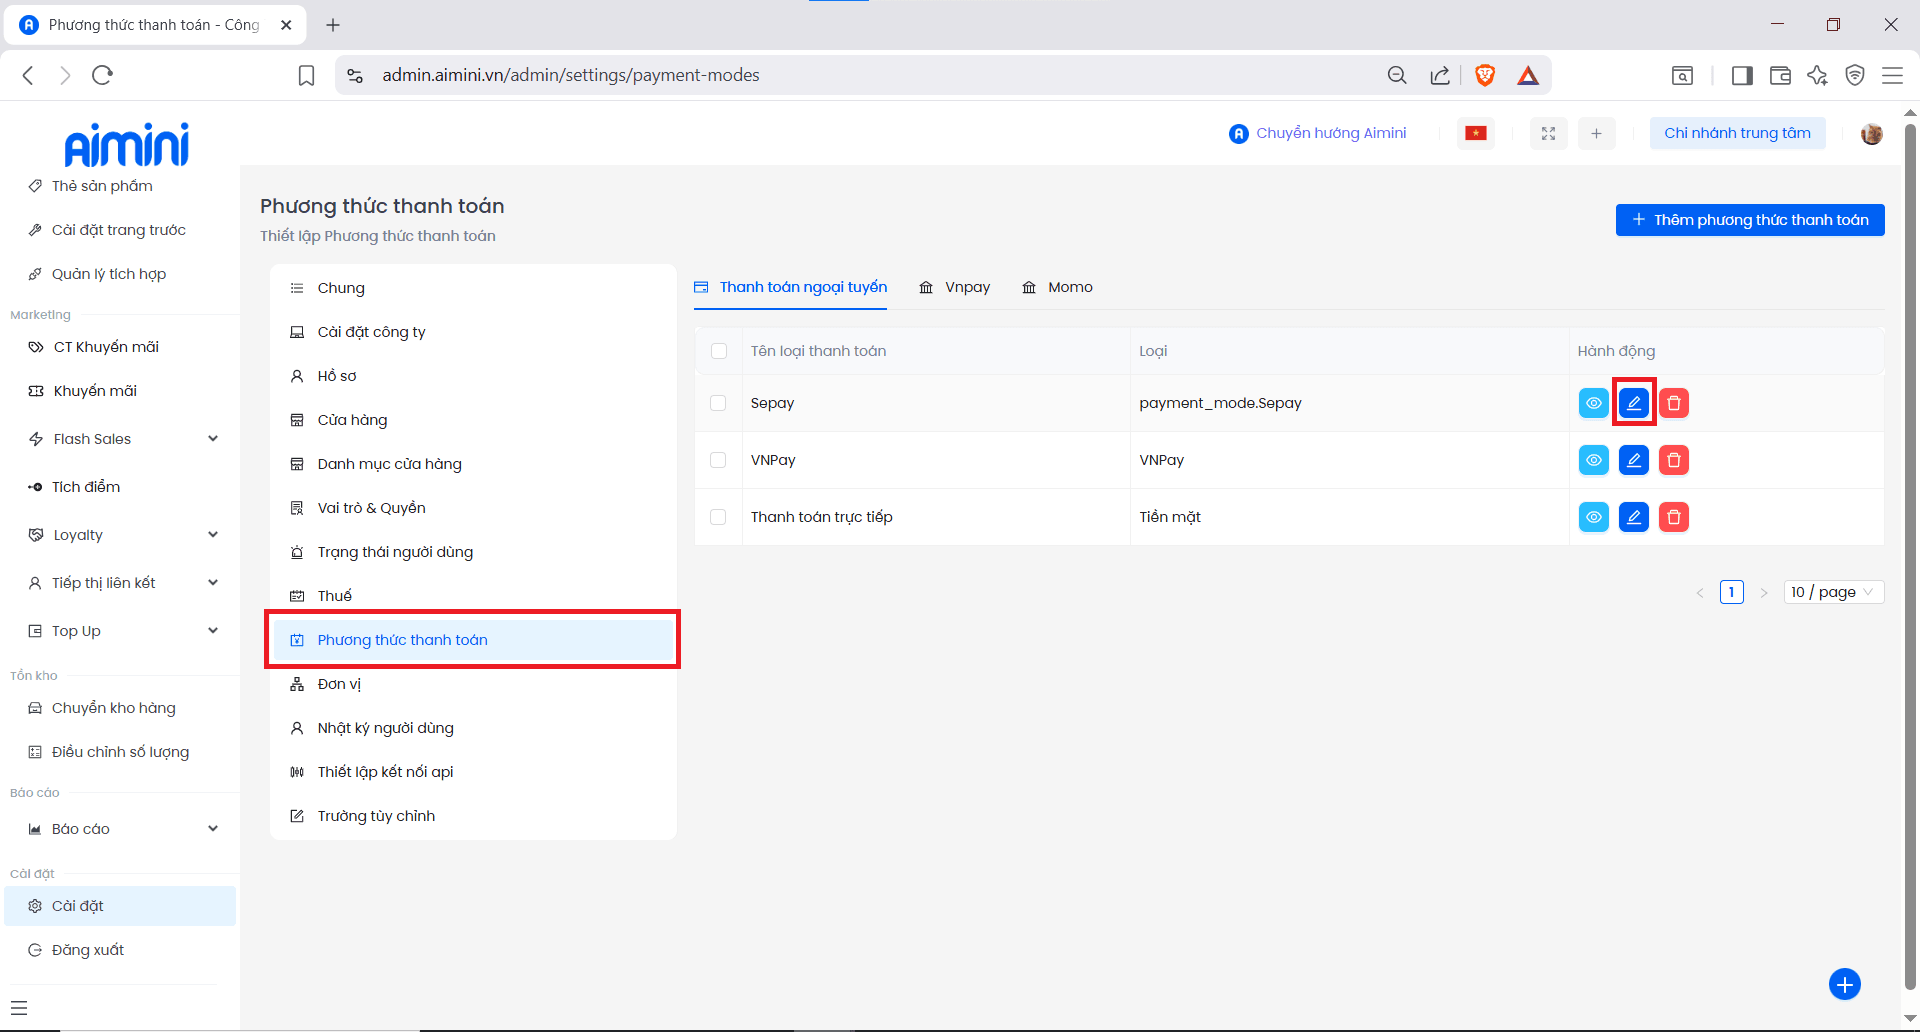This screenshot has height=1032, width=1920.
Task: Open the Brave Shields lion icon
Action: tap(1485, 75)
